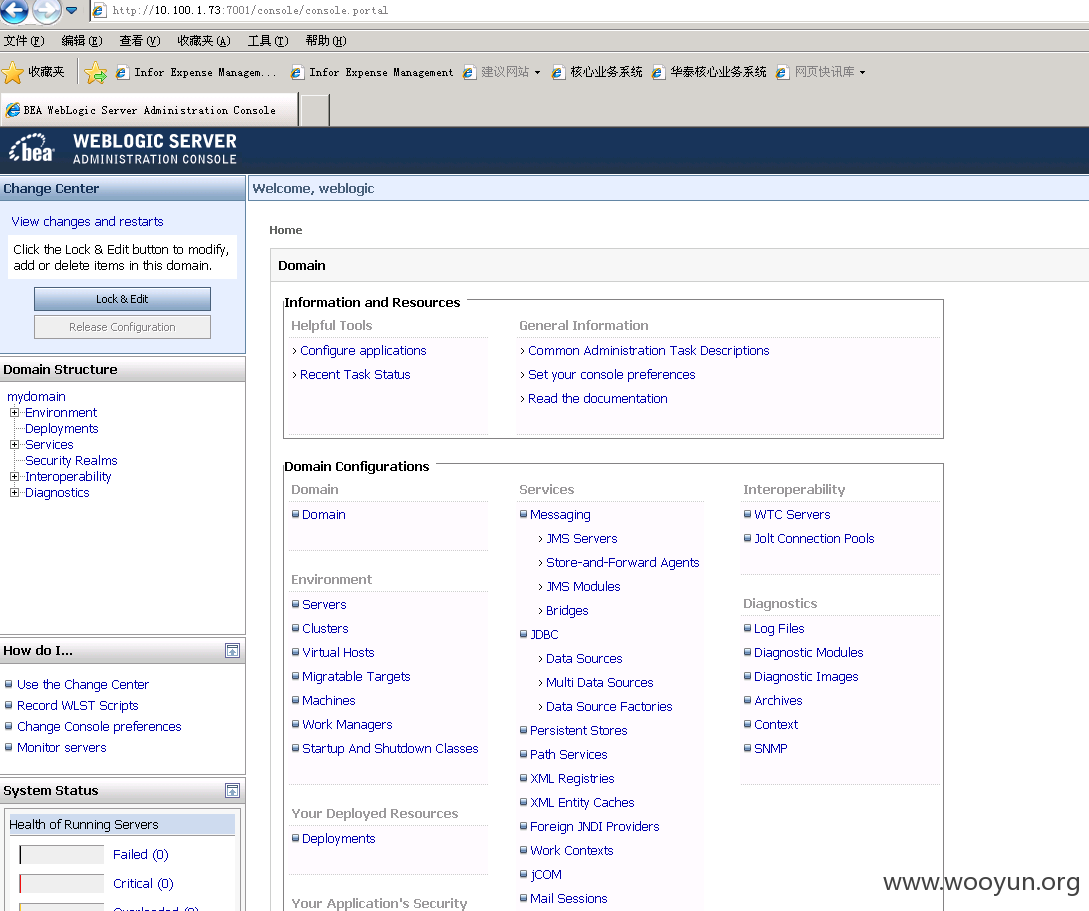
Task: Open the Virtual Hosts link
Action: [x=338, y=653]
